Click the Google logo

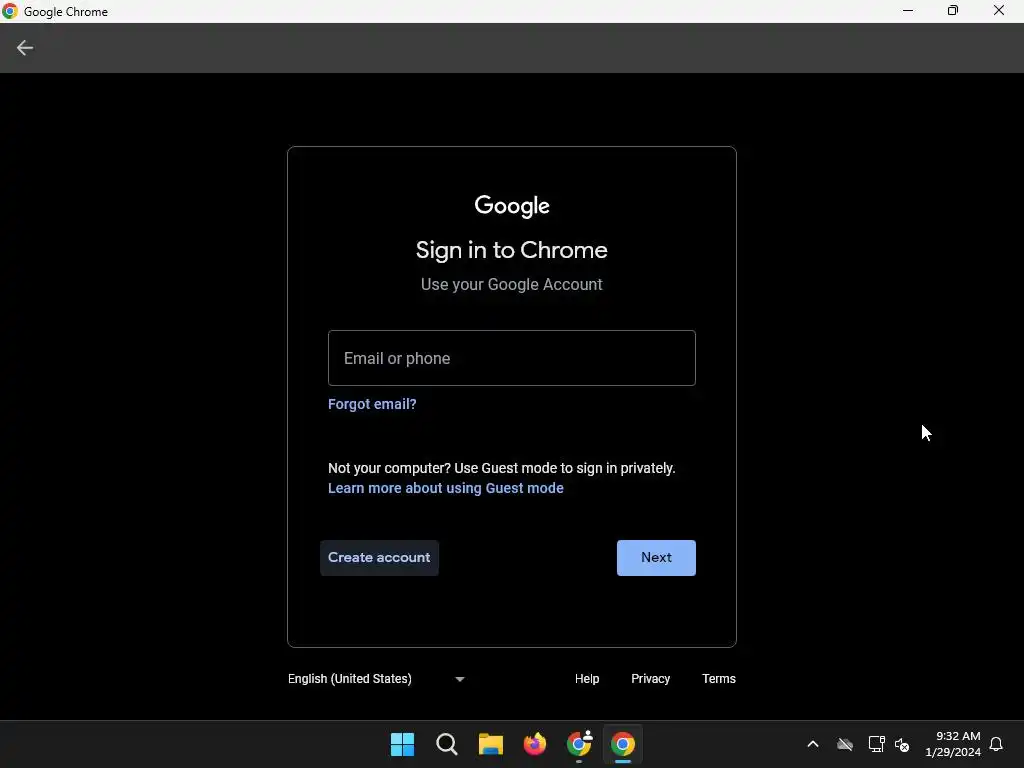[511, 206]
